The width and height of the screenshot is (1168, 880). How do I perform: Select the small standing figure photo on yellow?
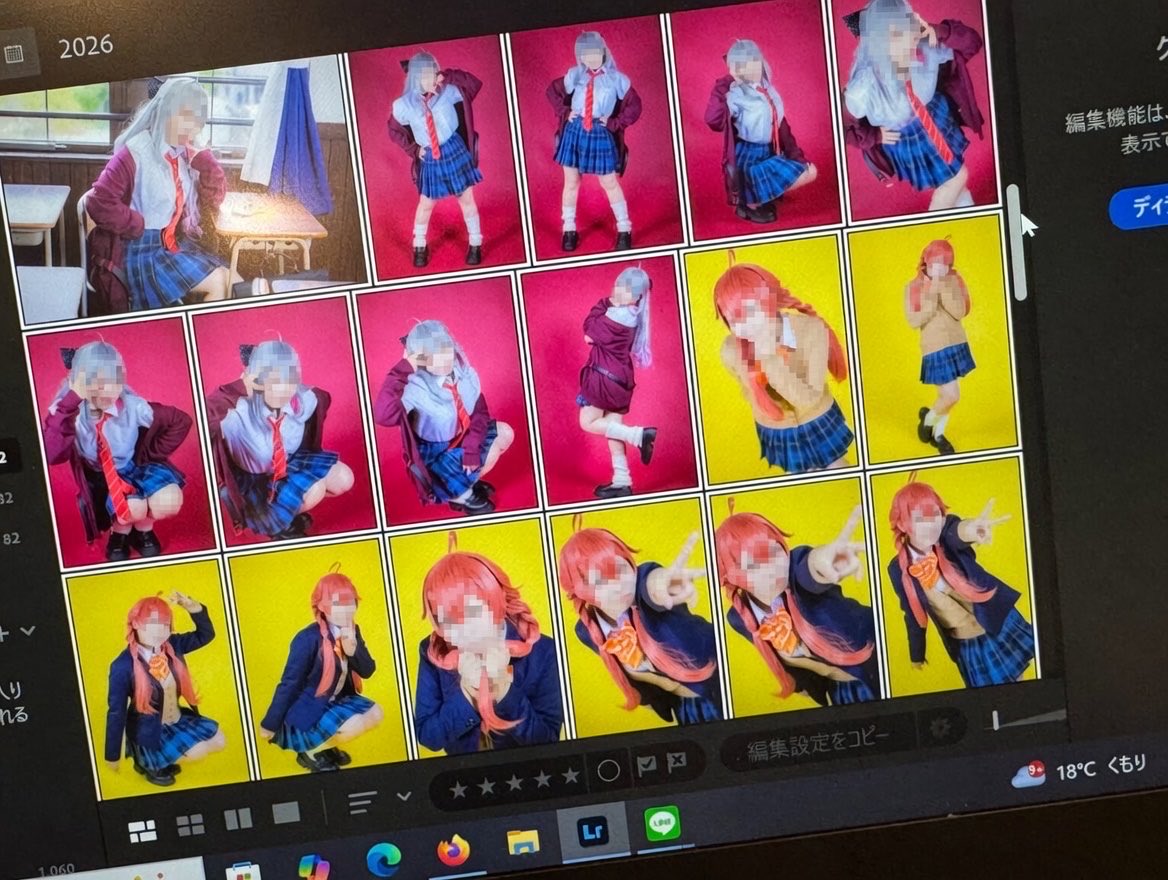point(933,339)
